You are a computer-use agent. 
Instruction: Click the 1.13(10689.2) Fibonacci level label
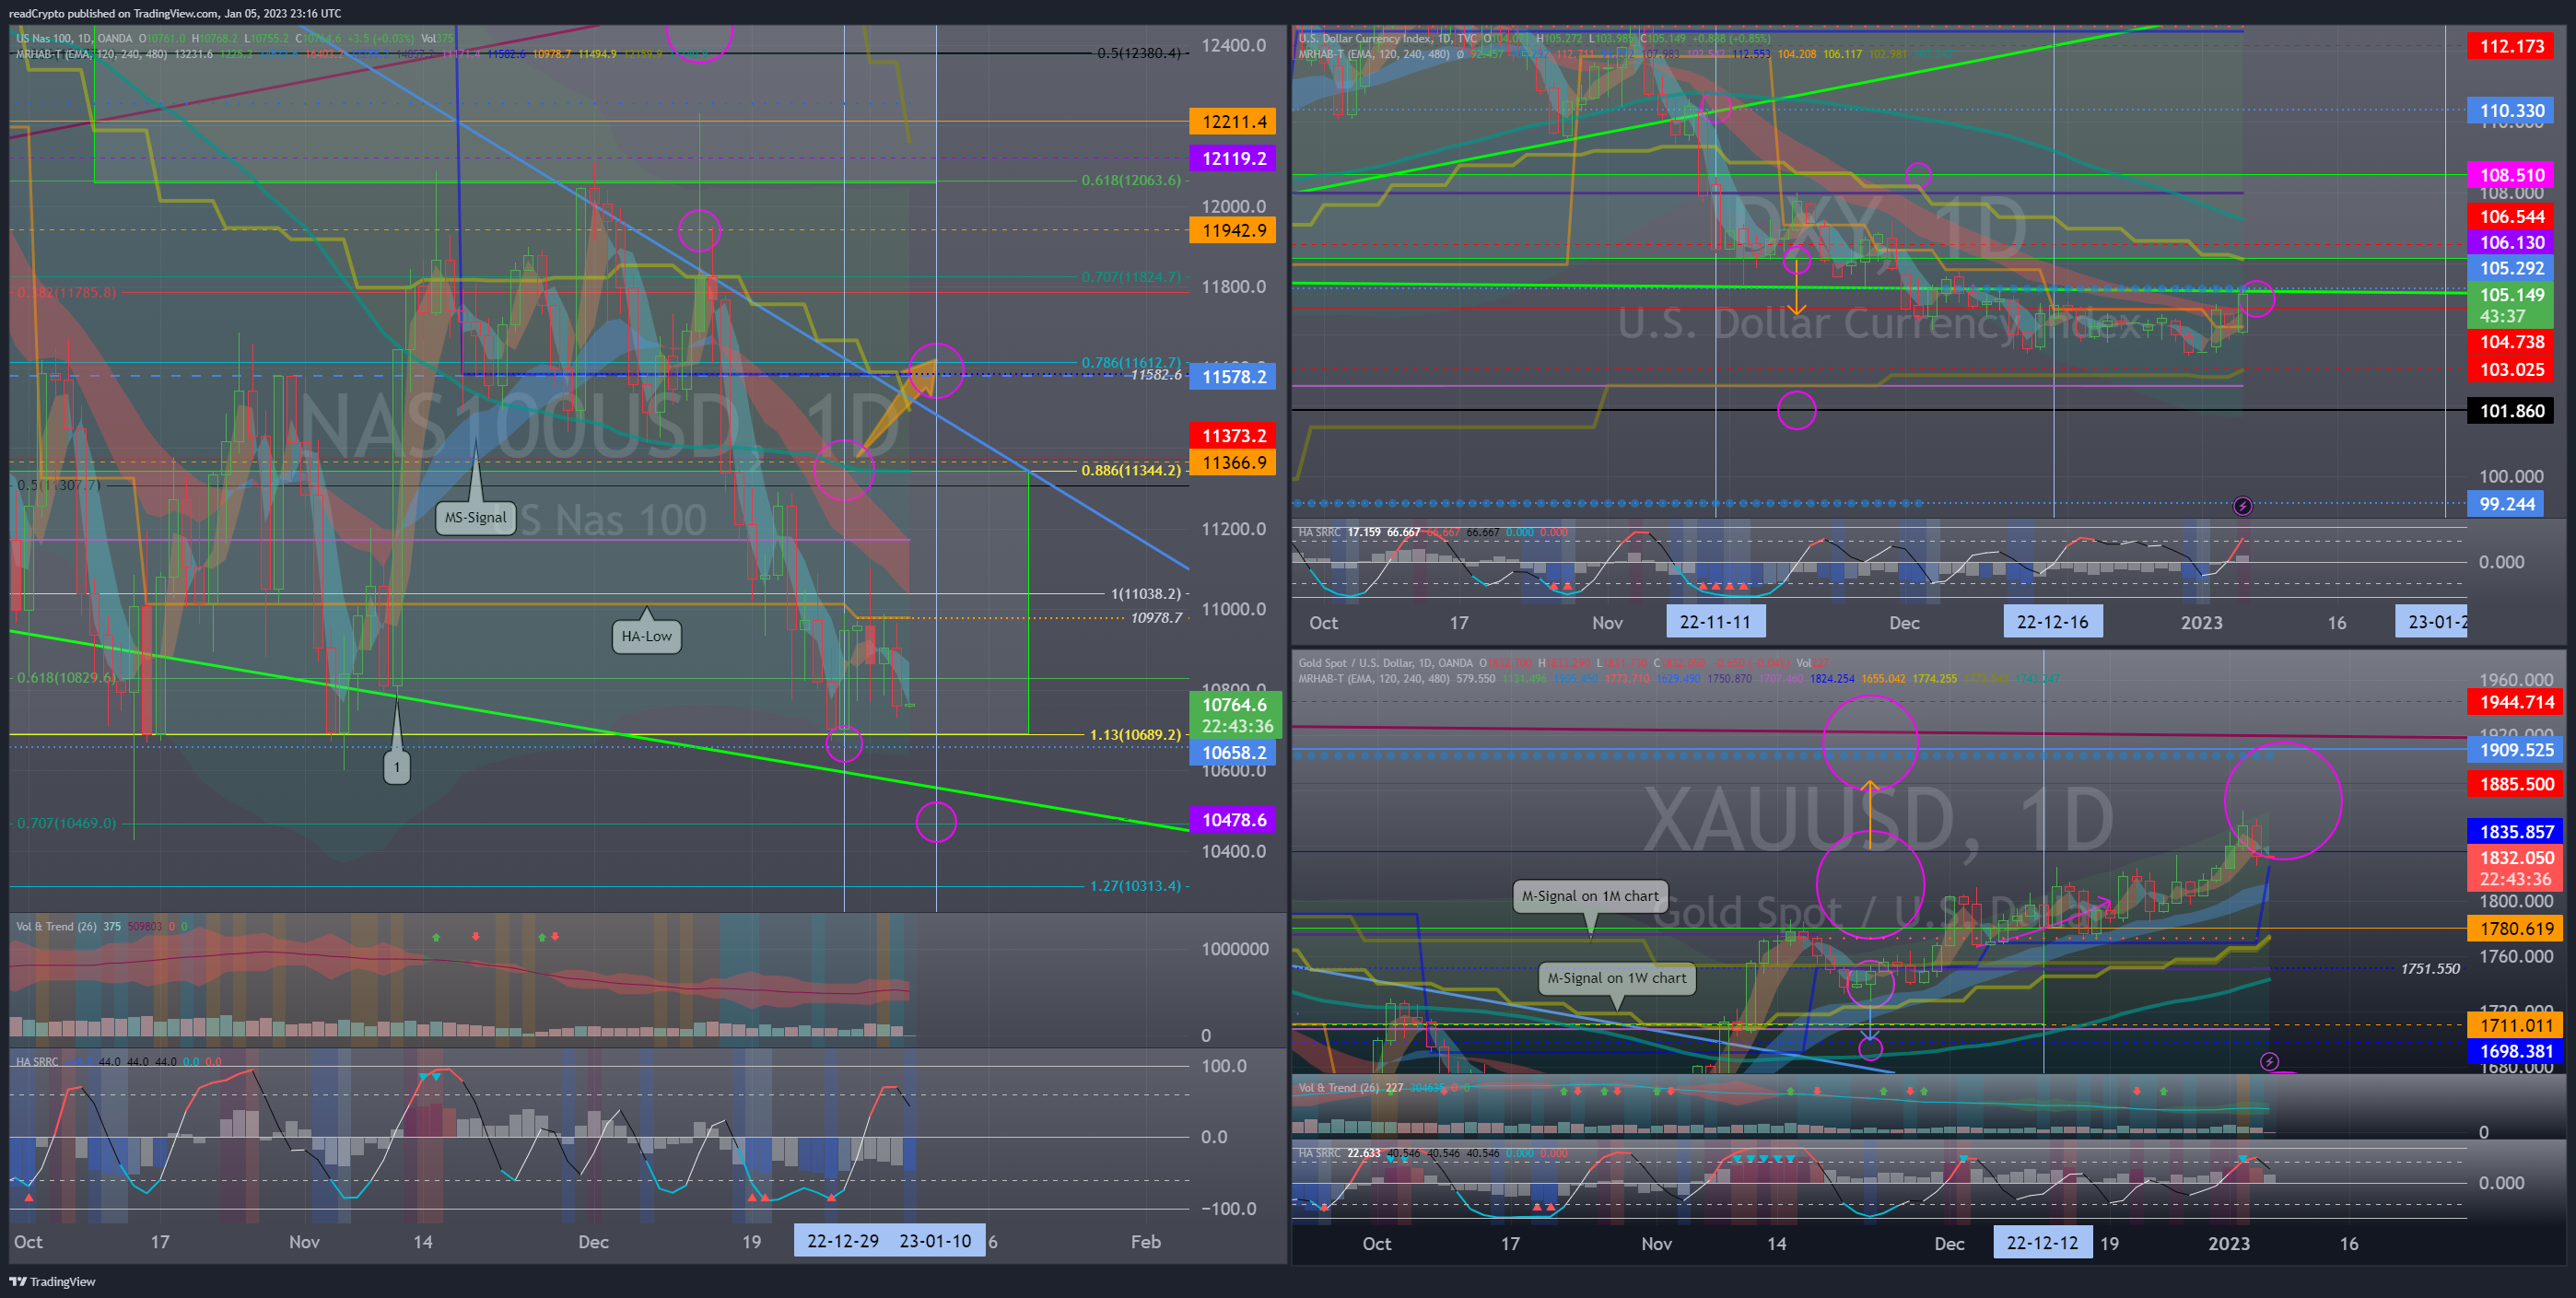point(1135,735)
